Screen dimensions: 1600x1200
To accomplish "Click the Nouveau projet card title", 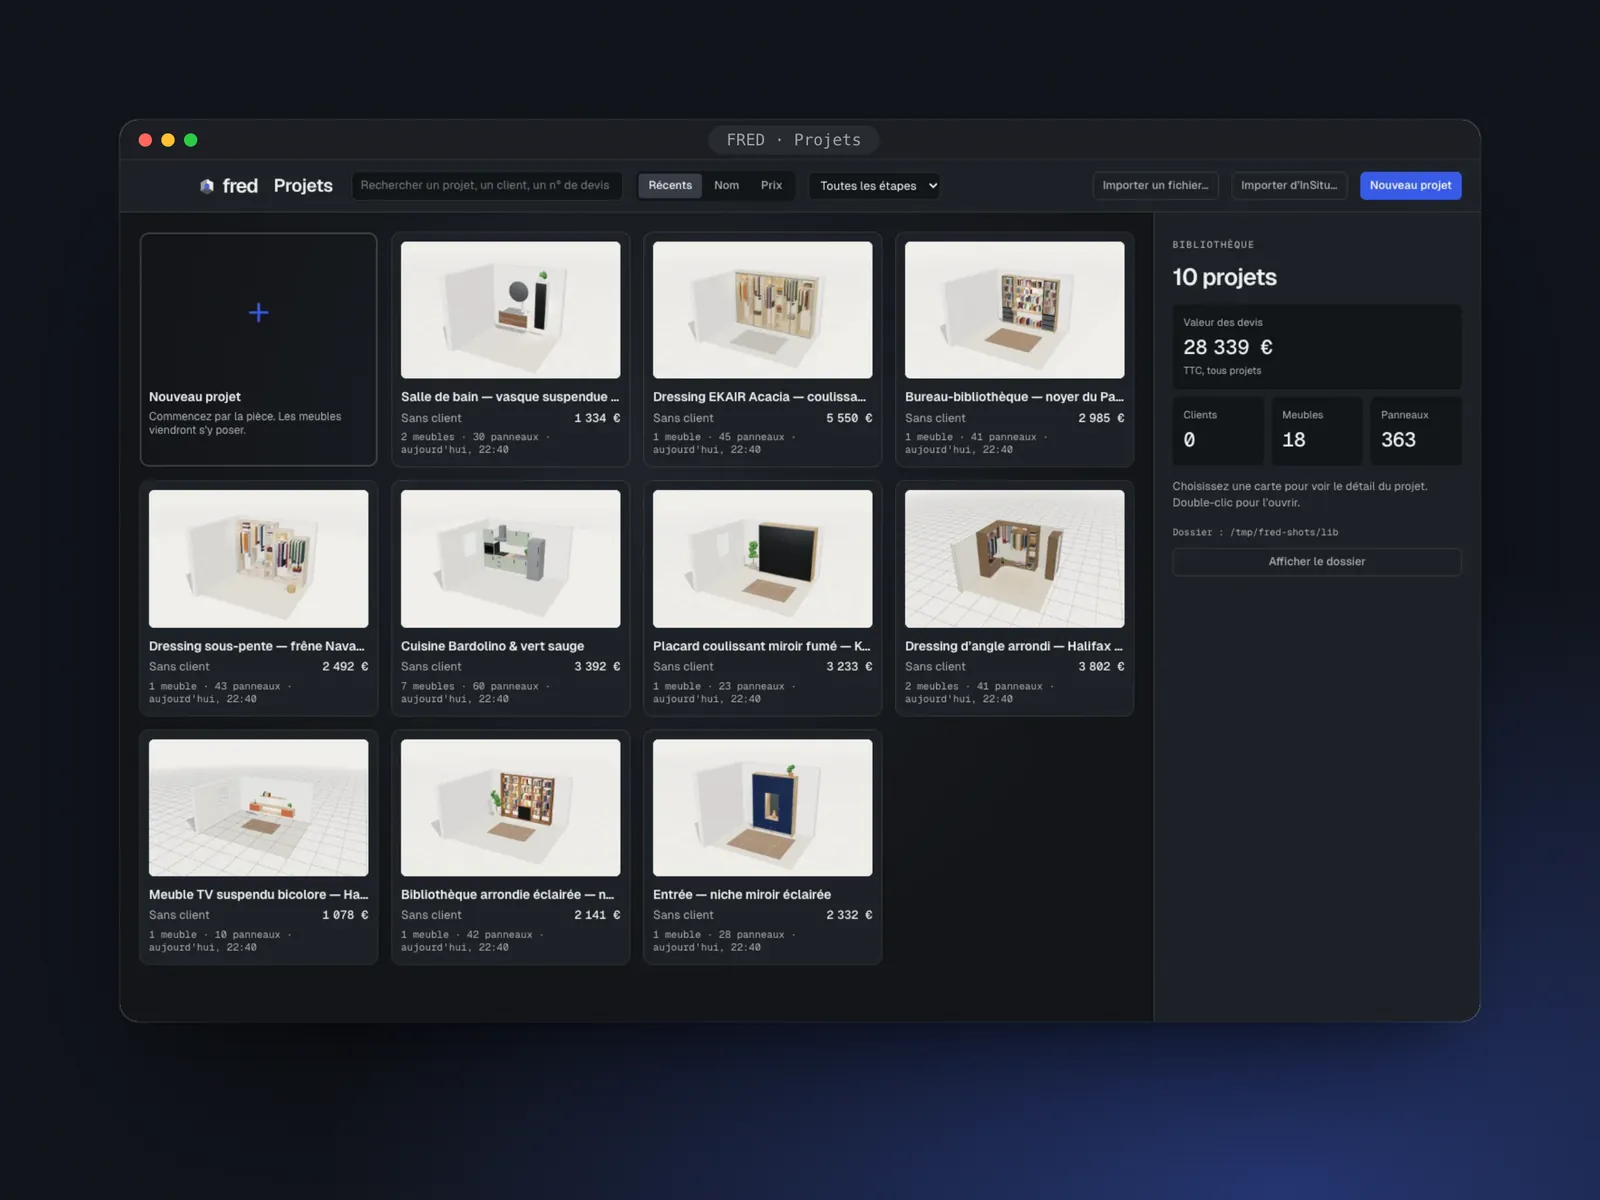I will tap(195, 397).
